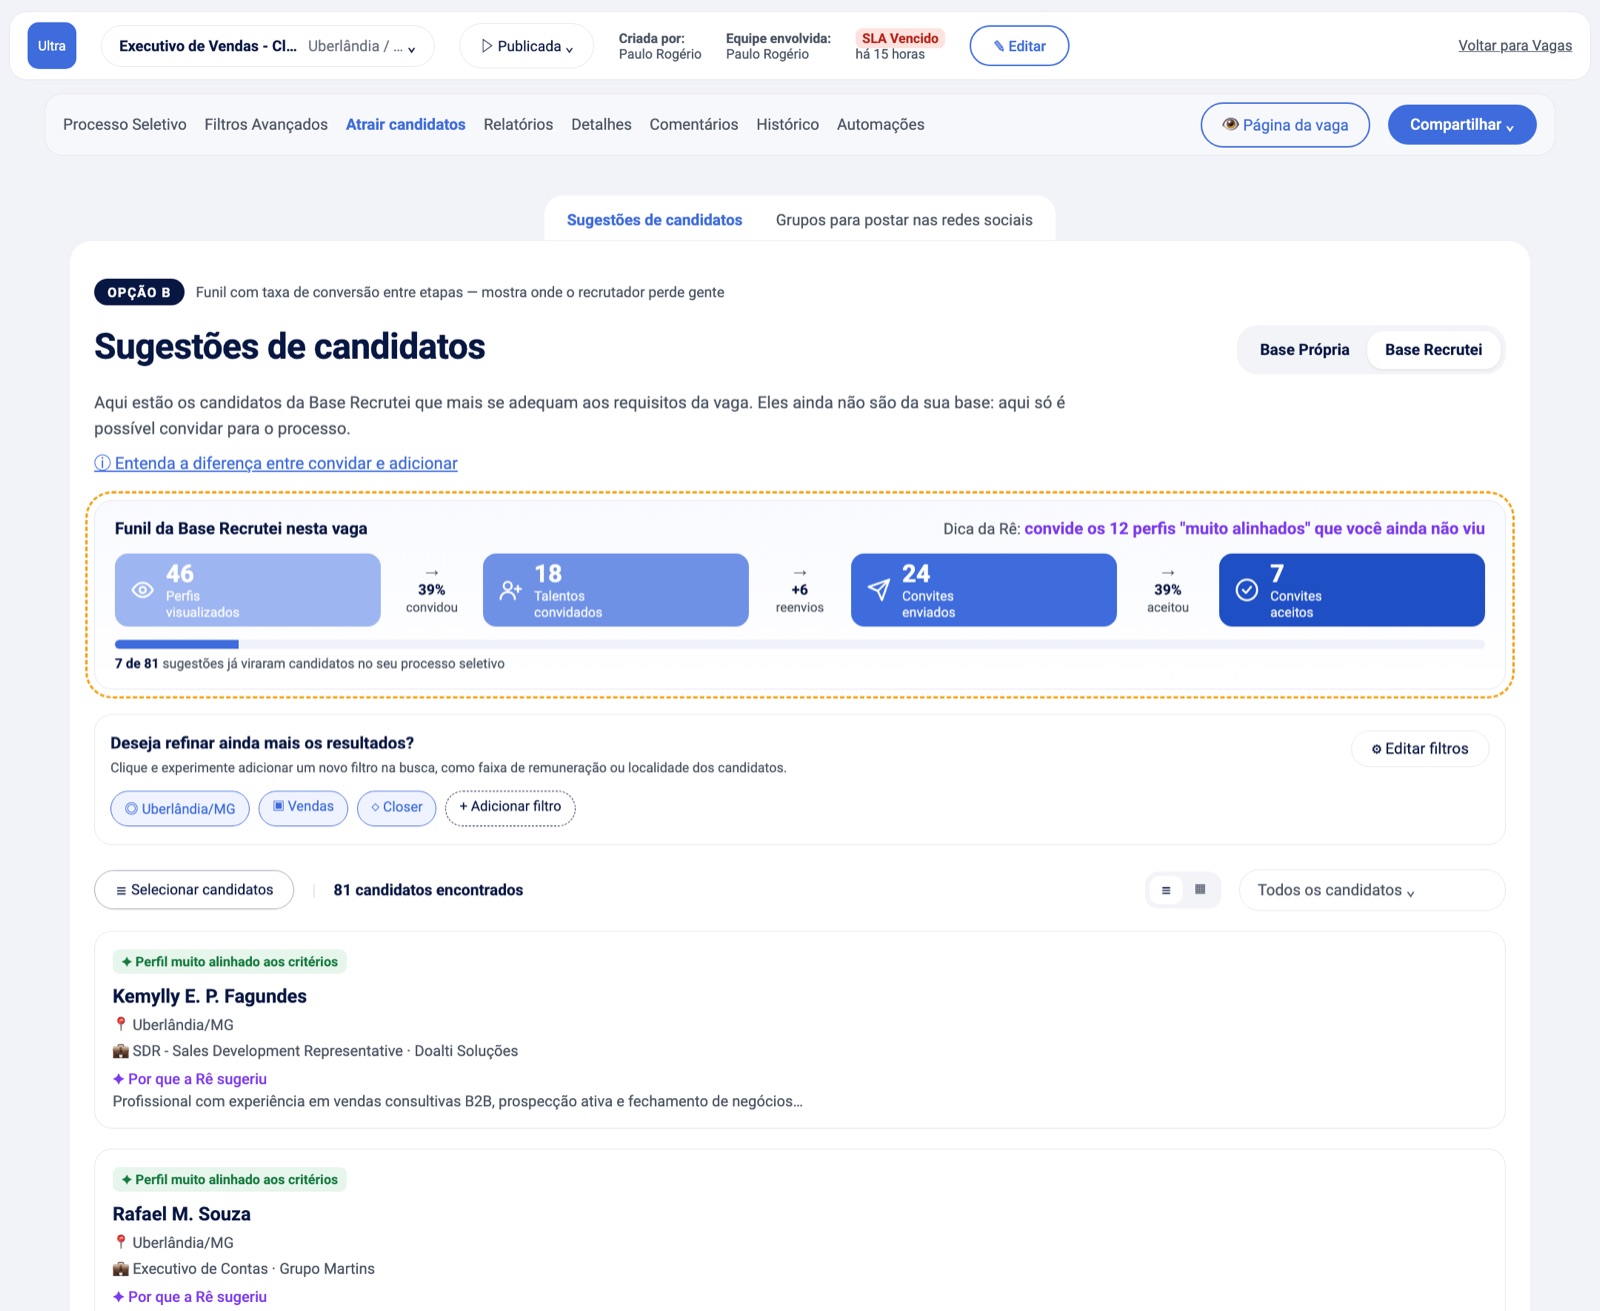1600x1311 pixels.
Task: Select Grupos para postar nas redes sociais tab
Action: click(x=904, y=220)
